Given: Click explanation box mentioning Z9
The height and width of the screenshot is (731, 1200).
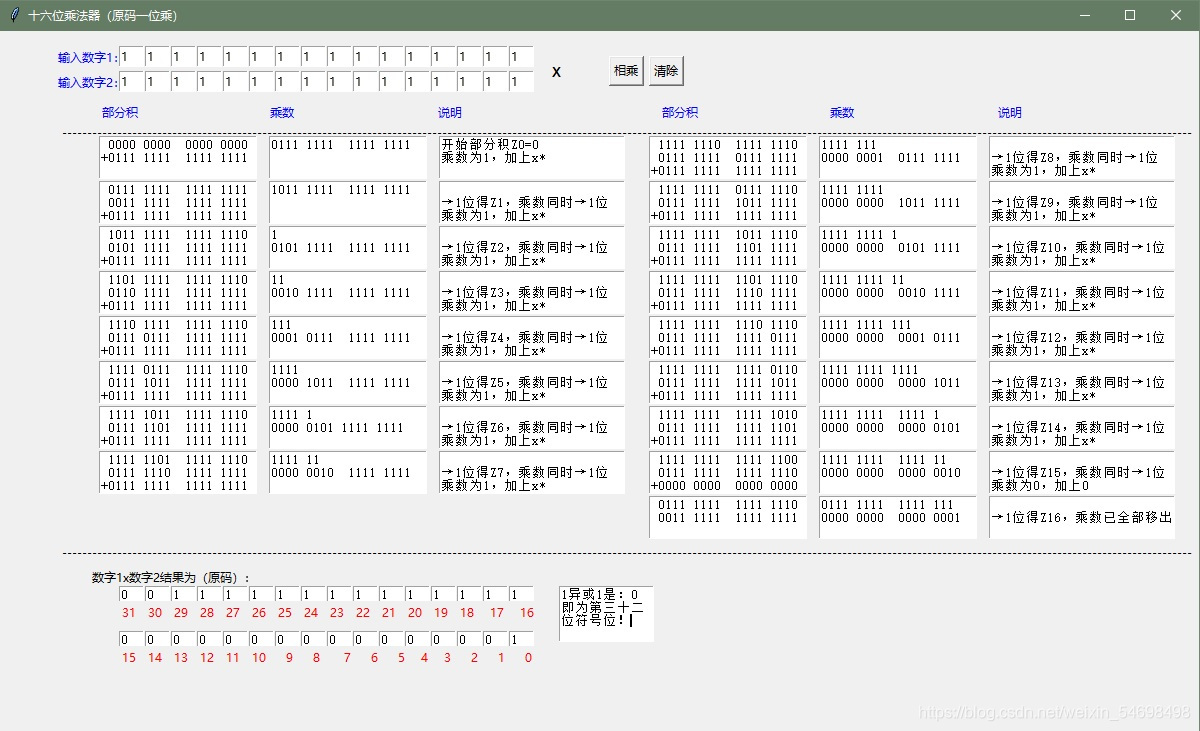Looking at the screenshot, I should tap(1082, 203).
